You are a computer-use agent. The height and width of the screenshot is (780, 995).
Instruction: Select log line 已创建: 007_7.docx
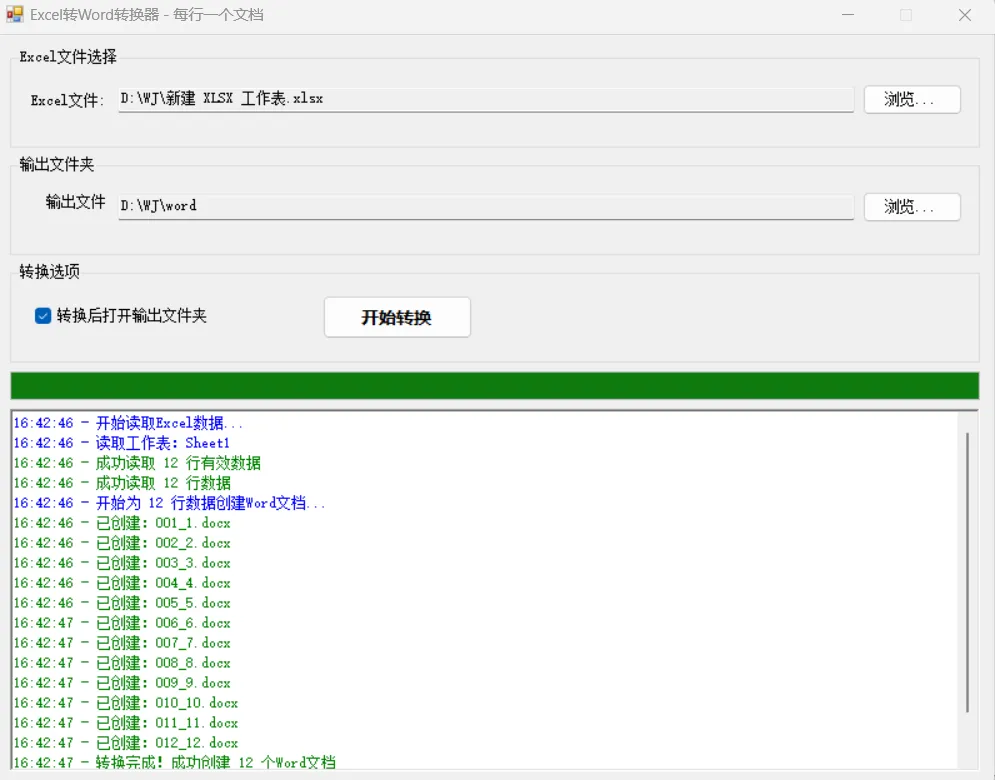[x=122, y=643]
